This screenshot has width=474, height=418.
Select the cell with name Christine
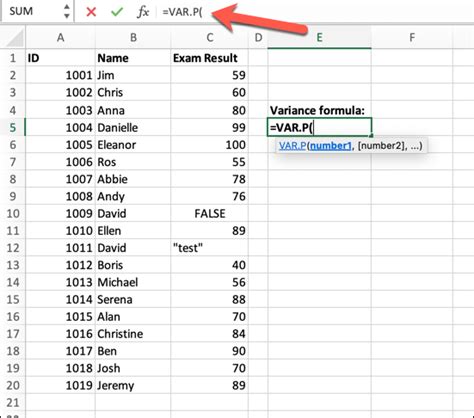[x=133, y=334]
